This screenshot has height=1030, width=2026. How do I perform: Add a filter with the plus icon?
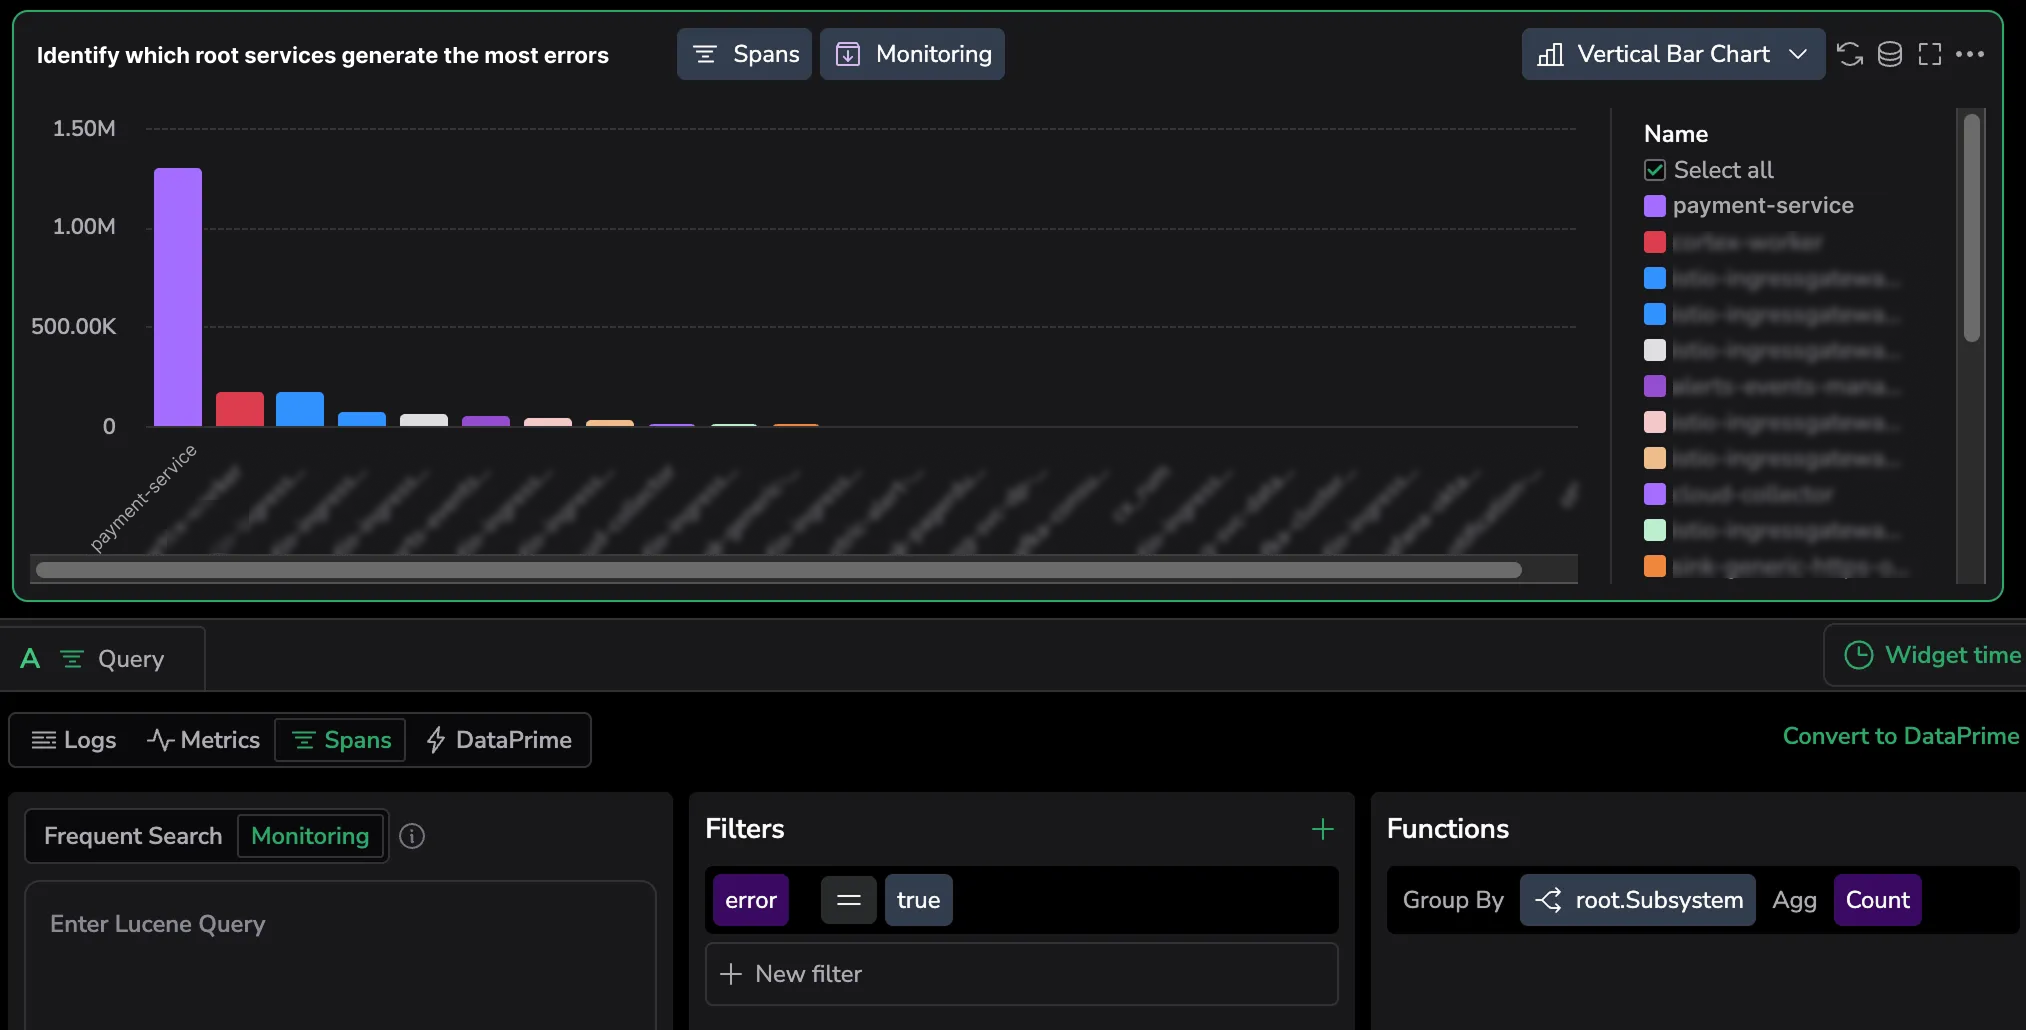[x=1322, y=829]
